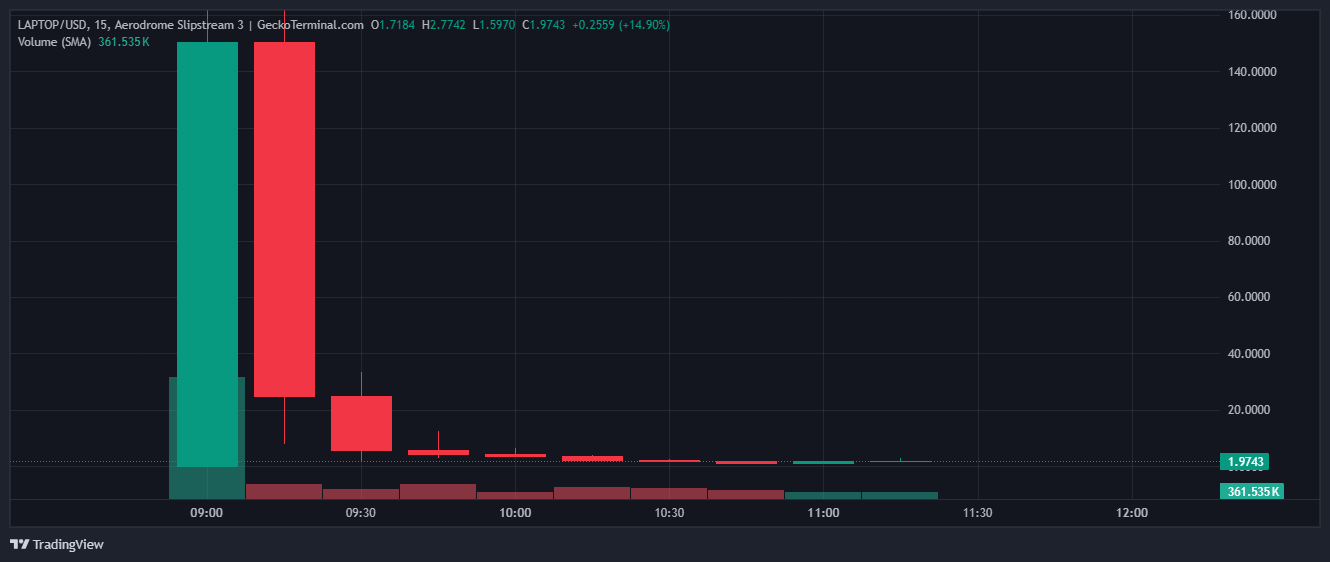
Task: Click the 160.0000 price axis label
Action: point(1252,15)
